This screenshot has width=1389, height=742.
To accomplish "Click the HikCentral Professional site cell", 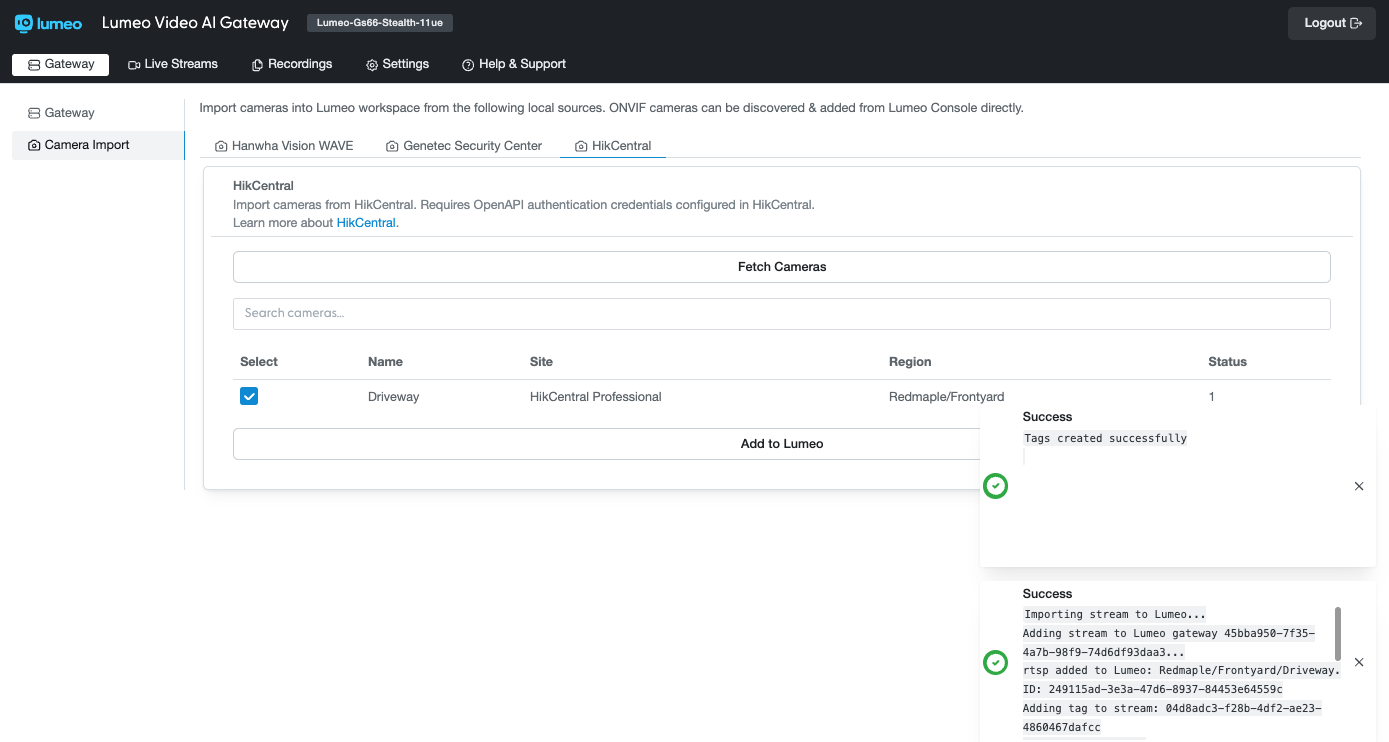I will click(596, 397).
